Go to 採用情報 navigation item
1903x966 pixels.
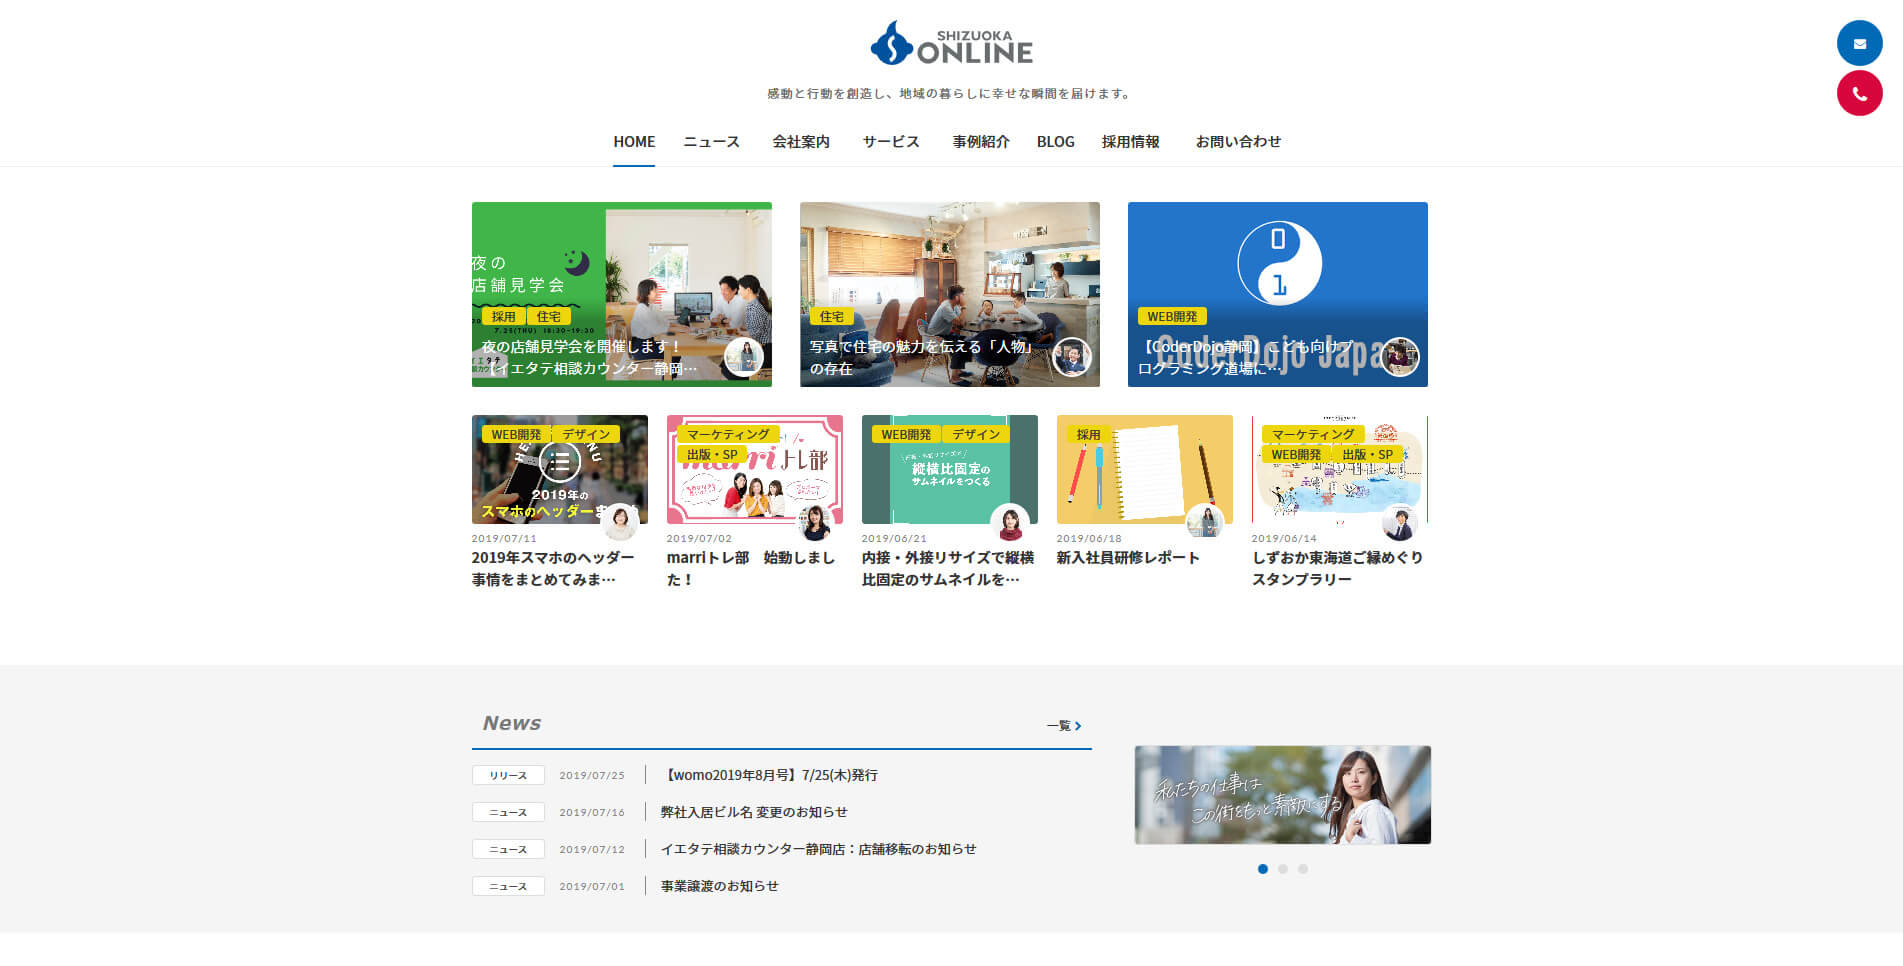pyautogui.click(x=1131, y=142)
